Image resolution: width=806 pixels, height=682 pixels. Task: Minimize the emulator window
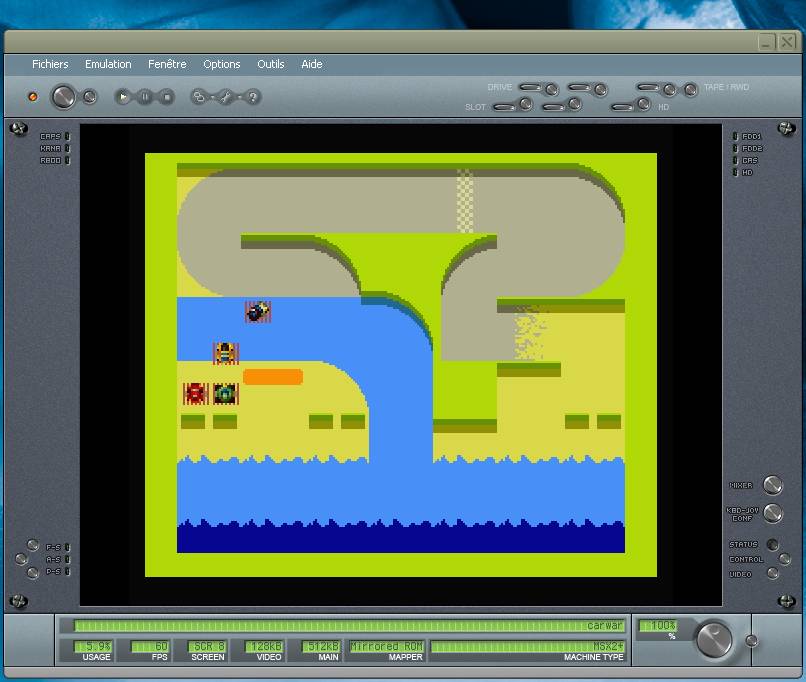(766, 42)
